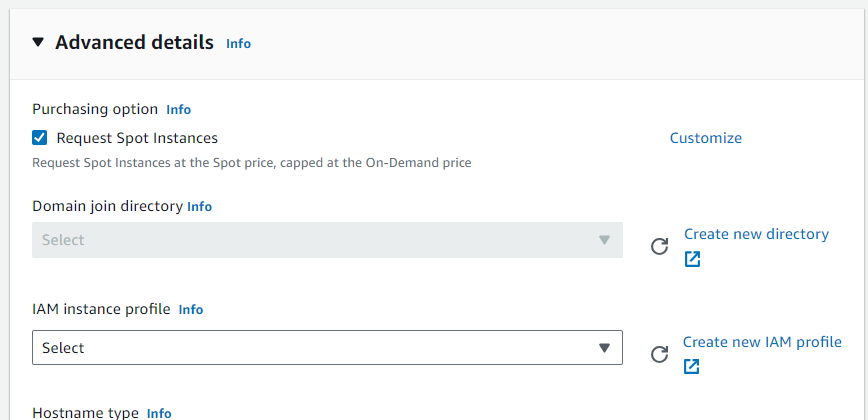Open Info link beside IAM instance profile
This screenshot has width=868, height=420.
click(191, 310)
